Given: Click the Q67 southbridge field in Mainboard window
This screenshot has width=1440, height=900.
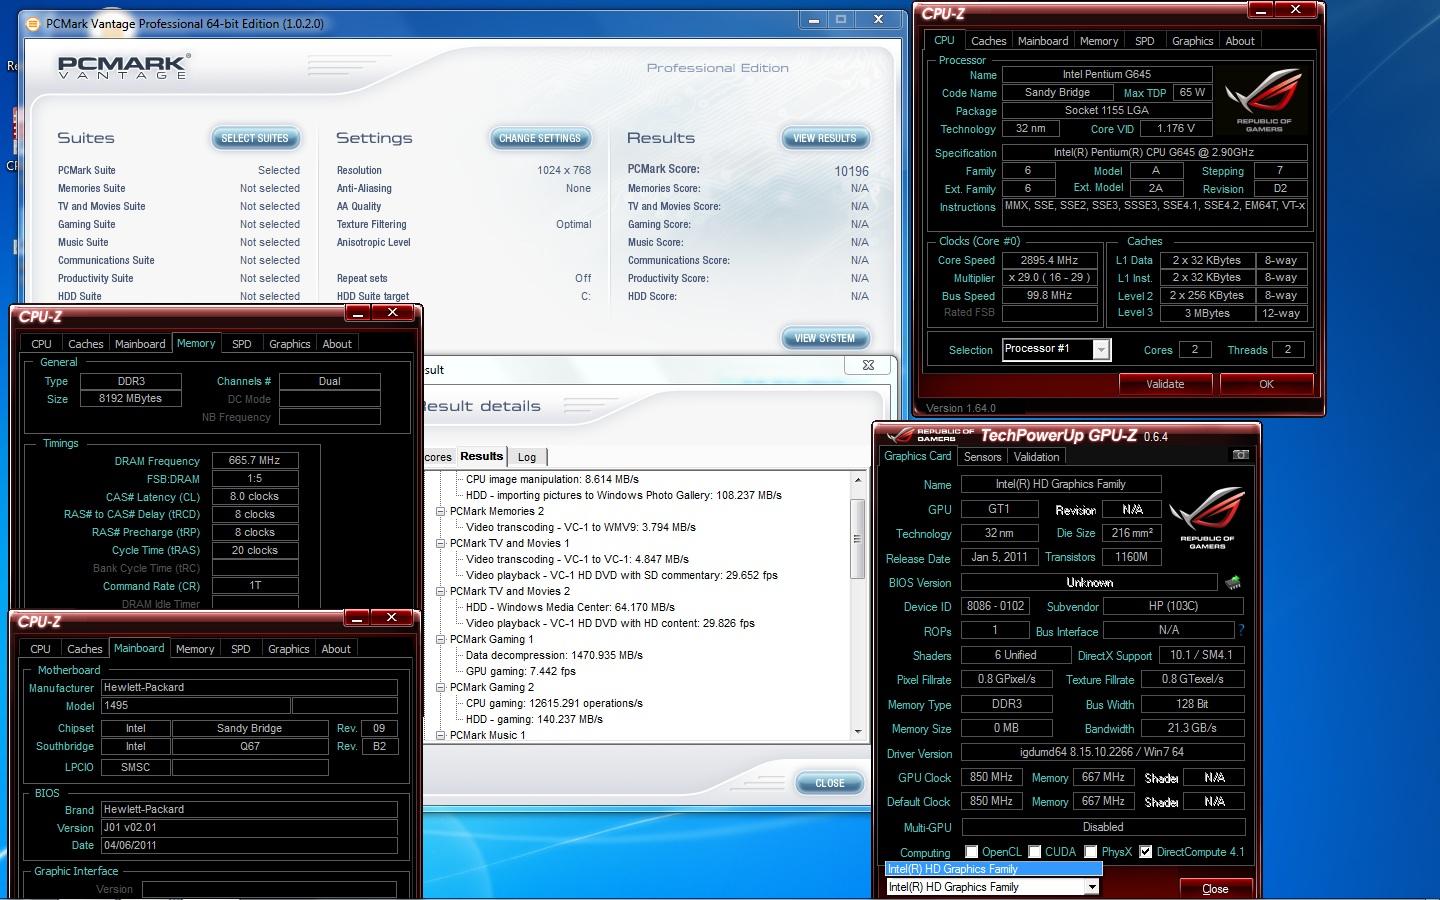Looking at the screenshot, I should point(250,746).
